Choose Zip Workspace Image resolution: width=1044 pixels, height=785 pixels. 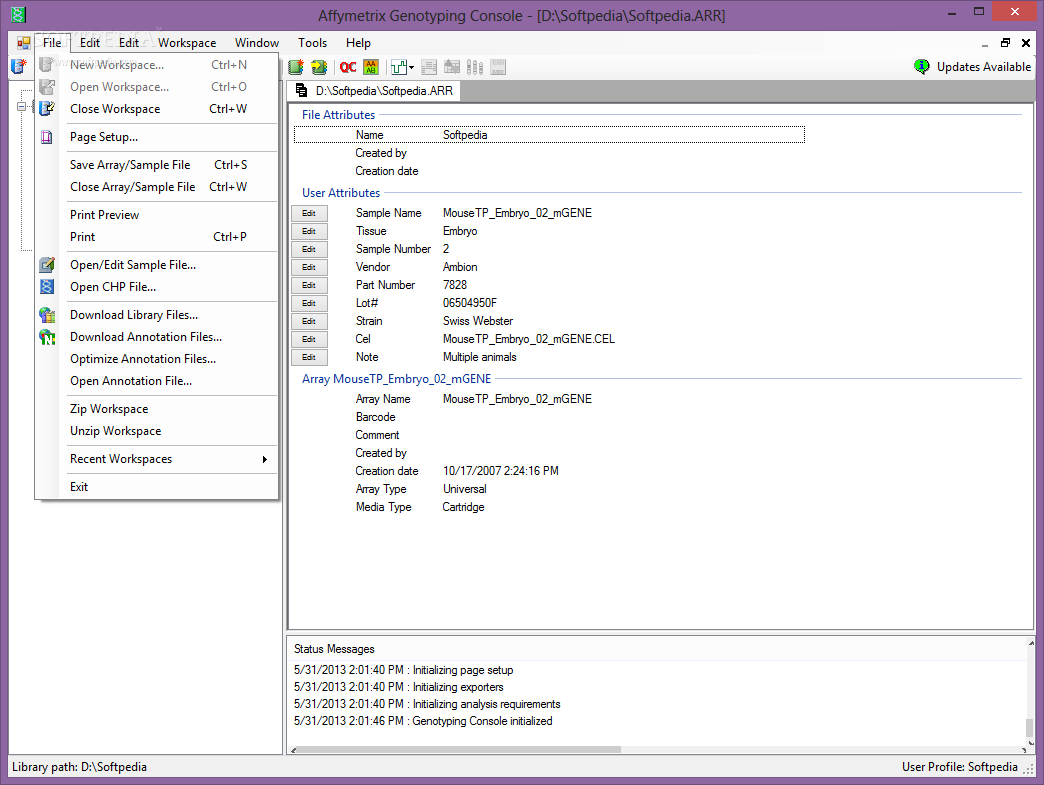point(157,409)
